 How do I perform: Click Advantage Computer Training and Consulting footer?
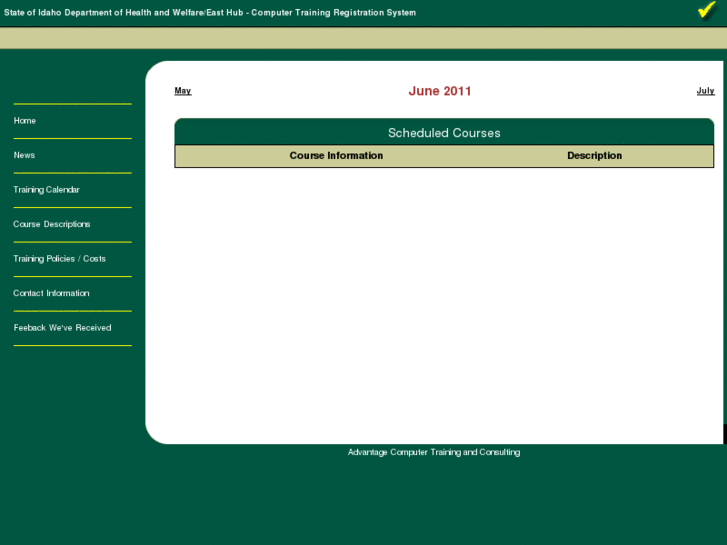click(434, 452)
